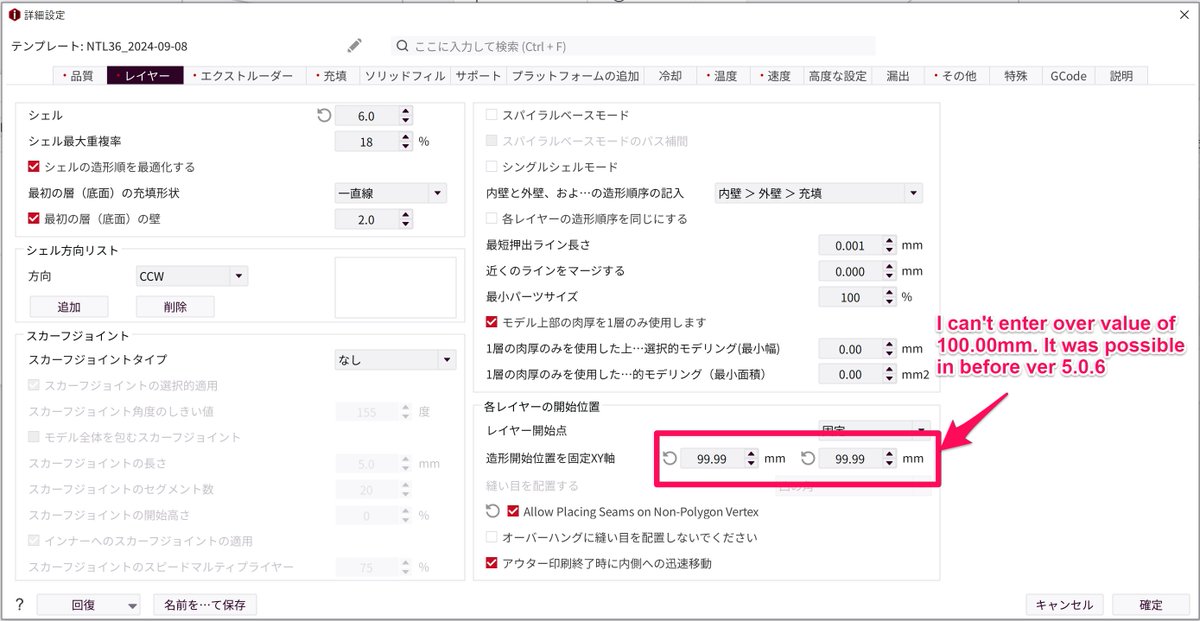Screen dimensions: 1200x621
Task: Click the second 99.99 Y position field
Action: click(850, 458)
